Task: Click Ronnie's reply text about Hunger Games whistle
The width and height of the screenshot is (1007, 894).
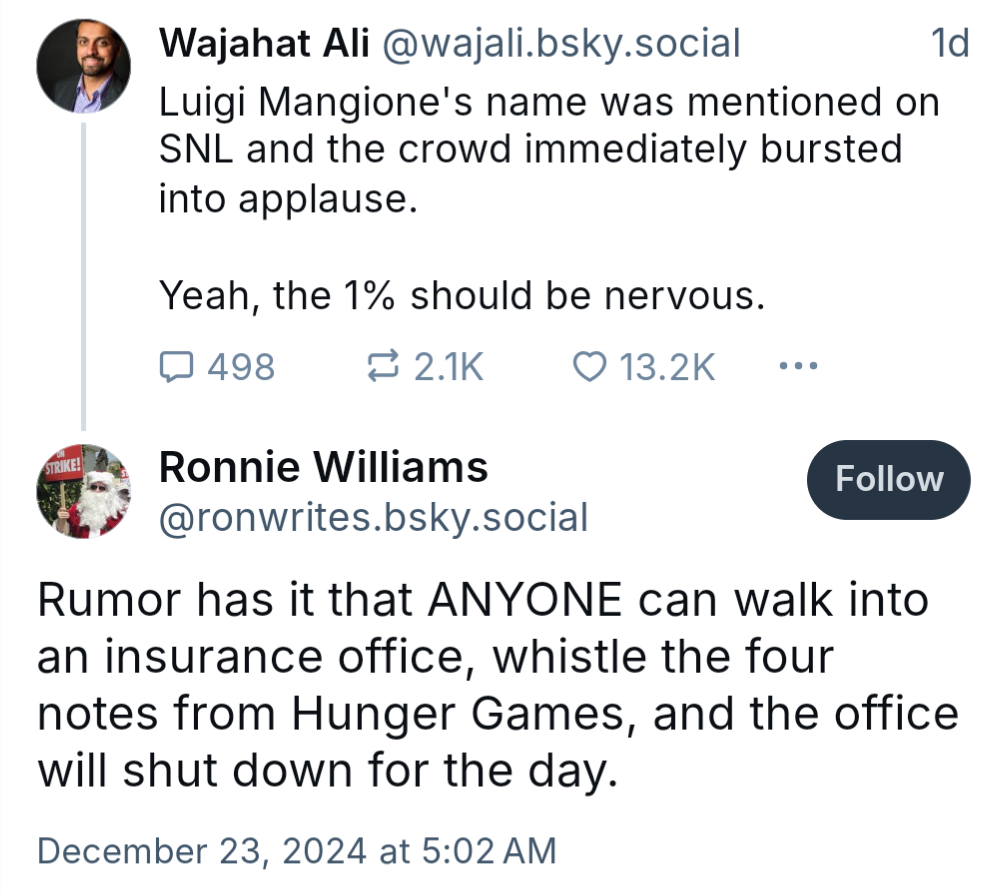Action: 497,686
